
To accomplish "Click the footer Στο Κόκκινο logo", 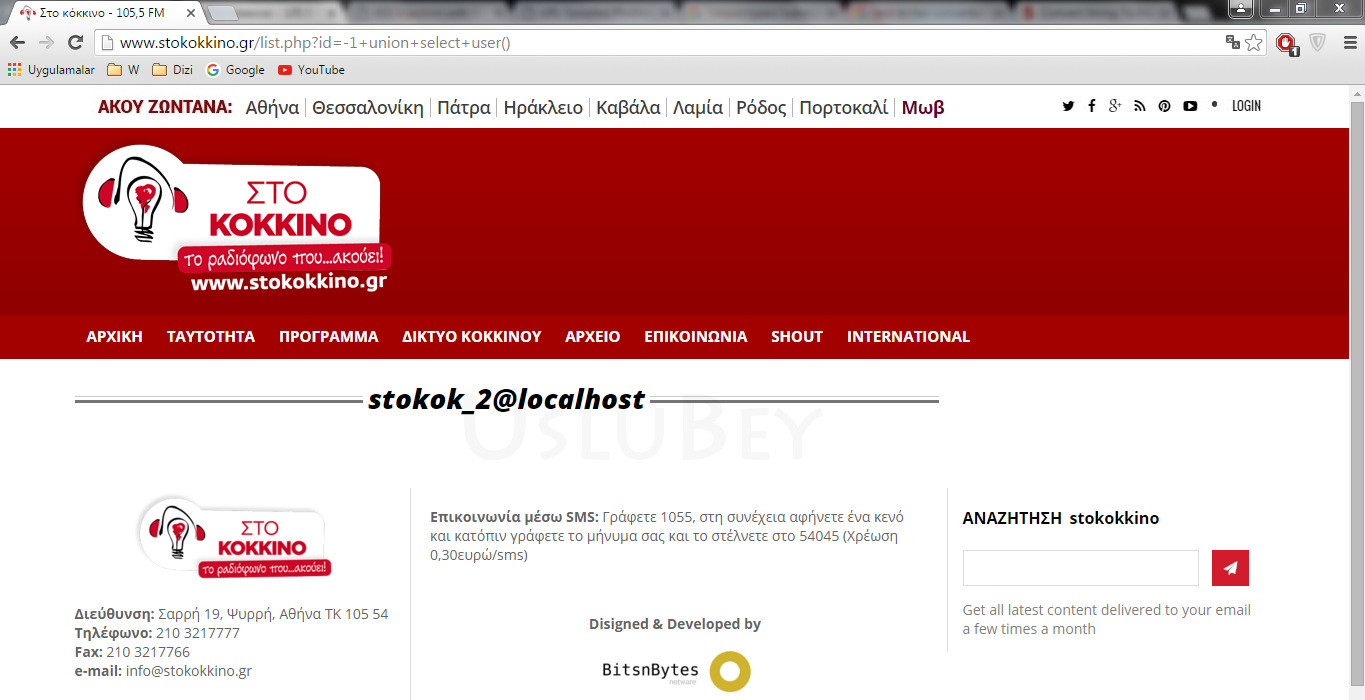I will (x=235, y=538).
